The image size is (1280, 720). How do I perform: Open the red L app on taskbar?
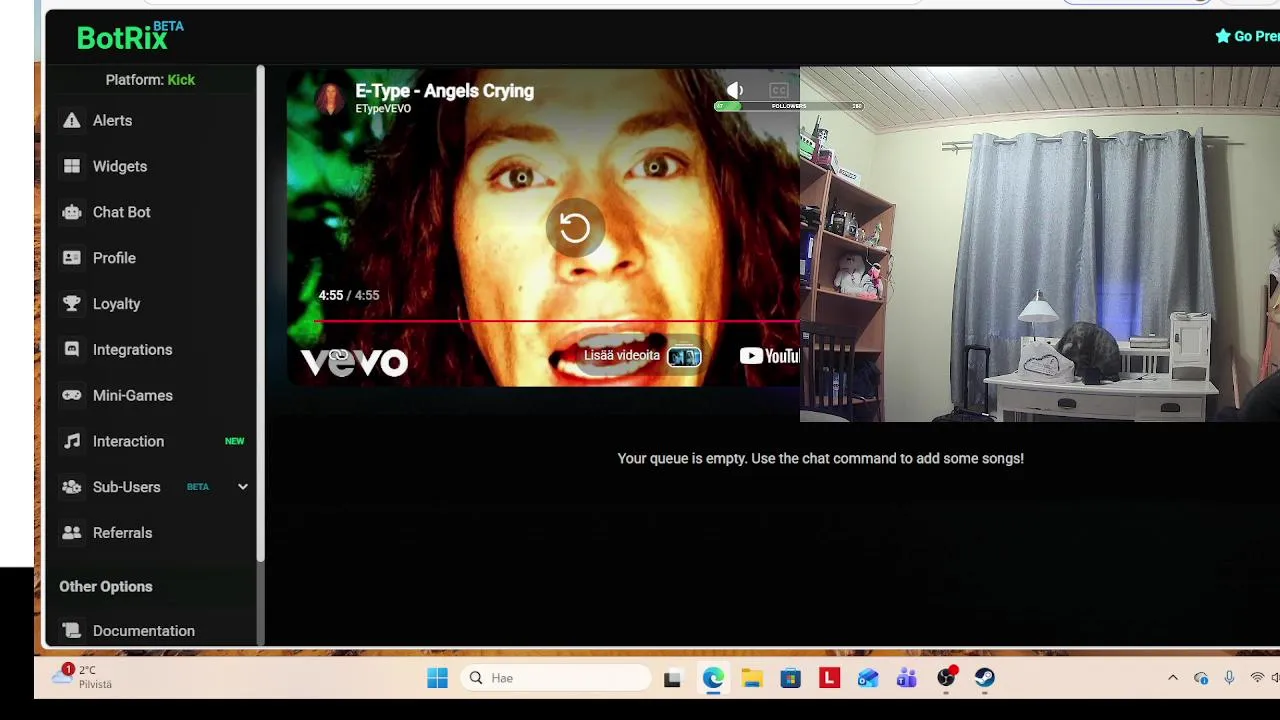829,678
